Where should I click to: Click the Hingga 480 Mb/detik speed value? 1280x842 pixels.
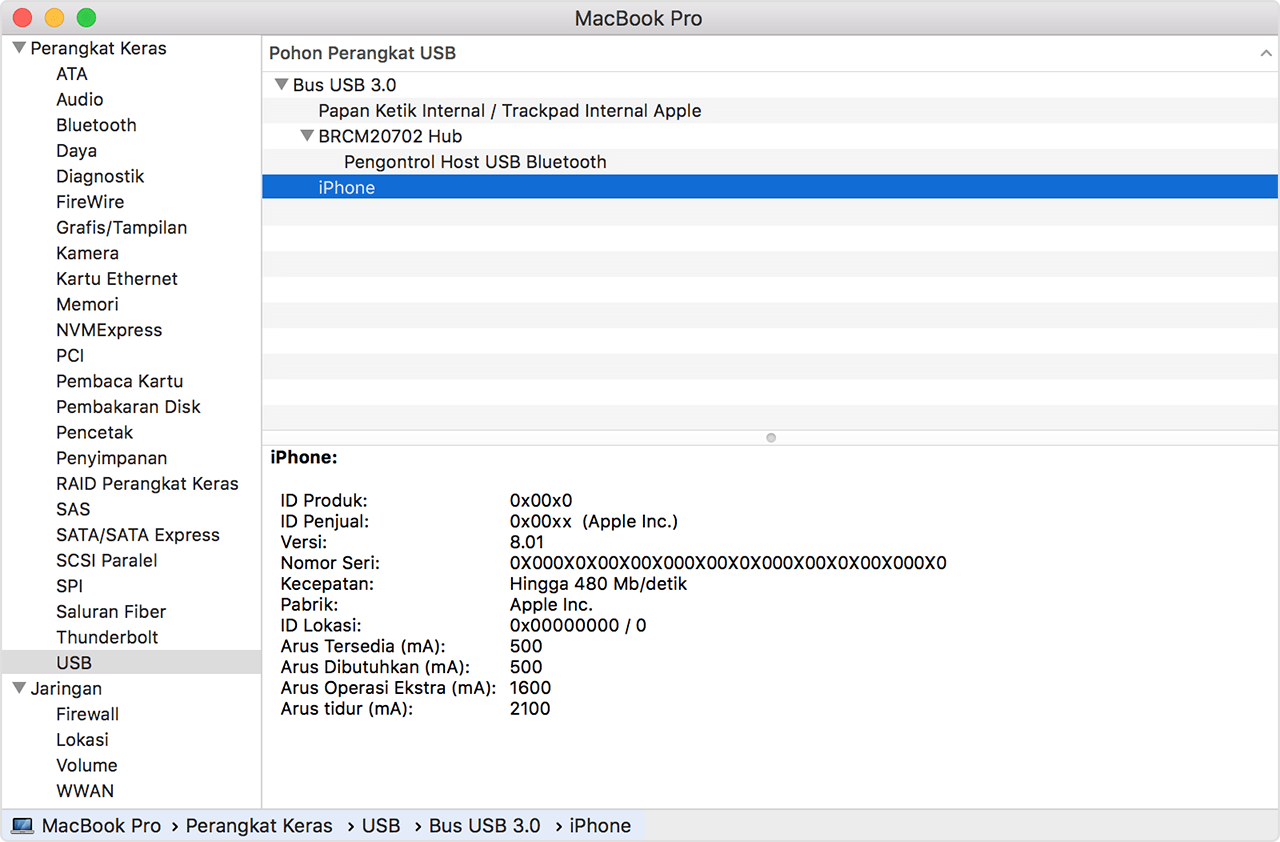tap(598, 584)
